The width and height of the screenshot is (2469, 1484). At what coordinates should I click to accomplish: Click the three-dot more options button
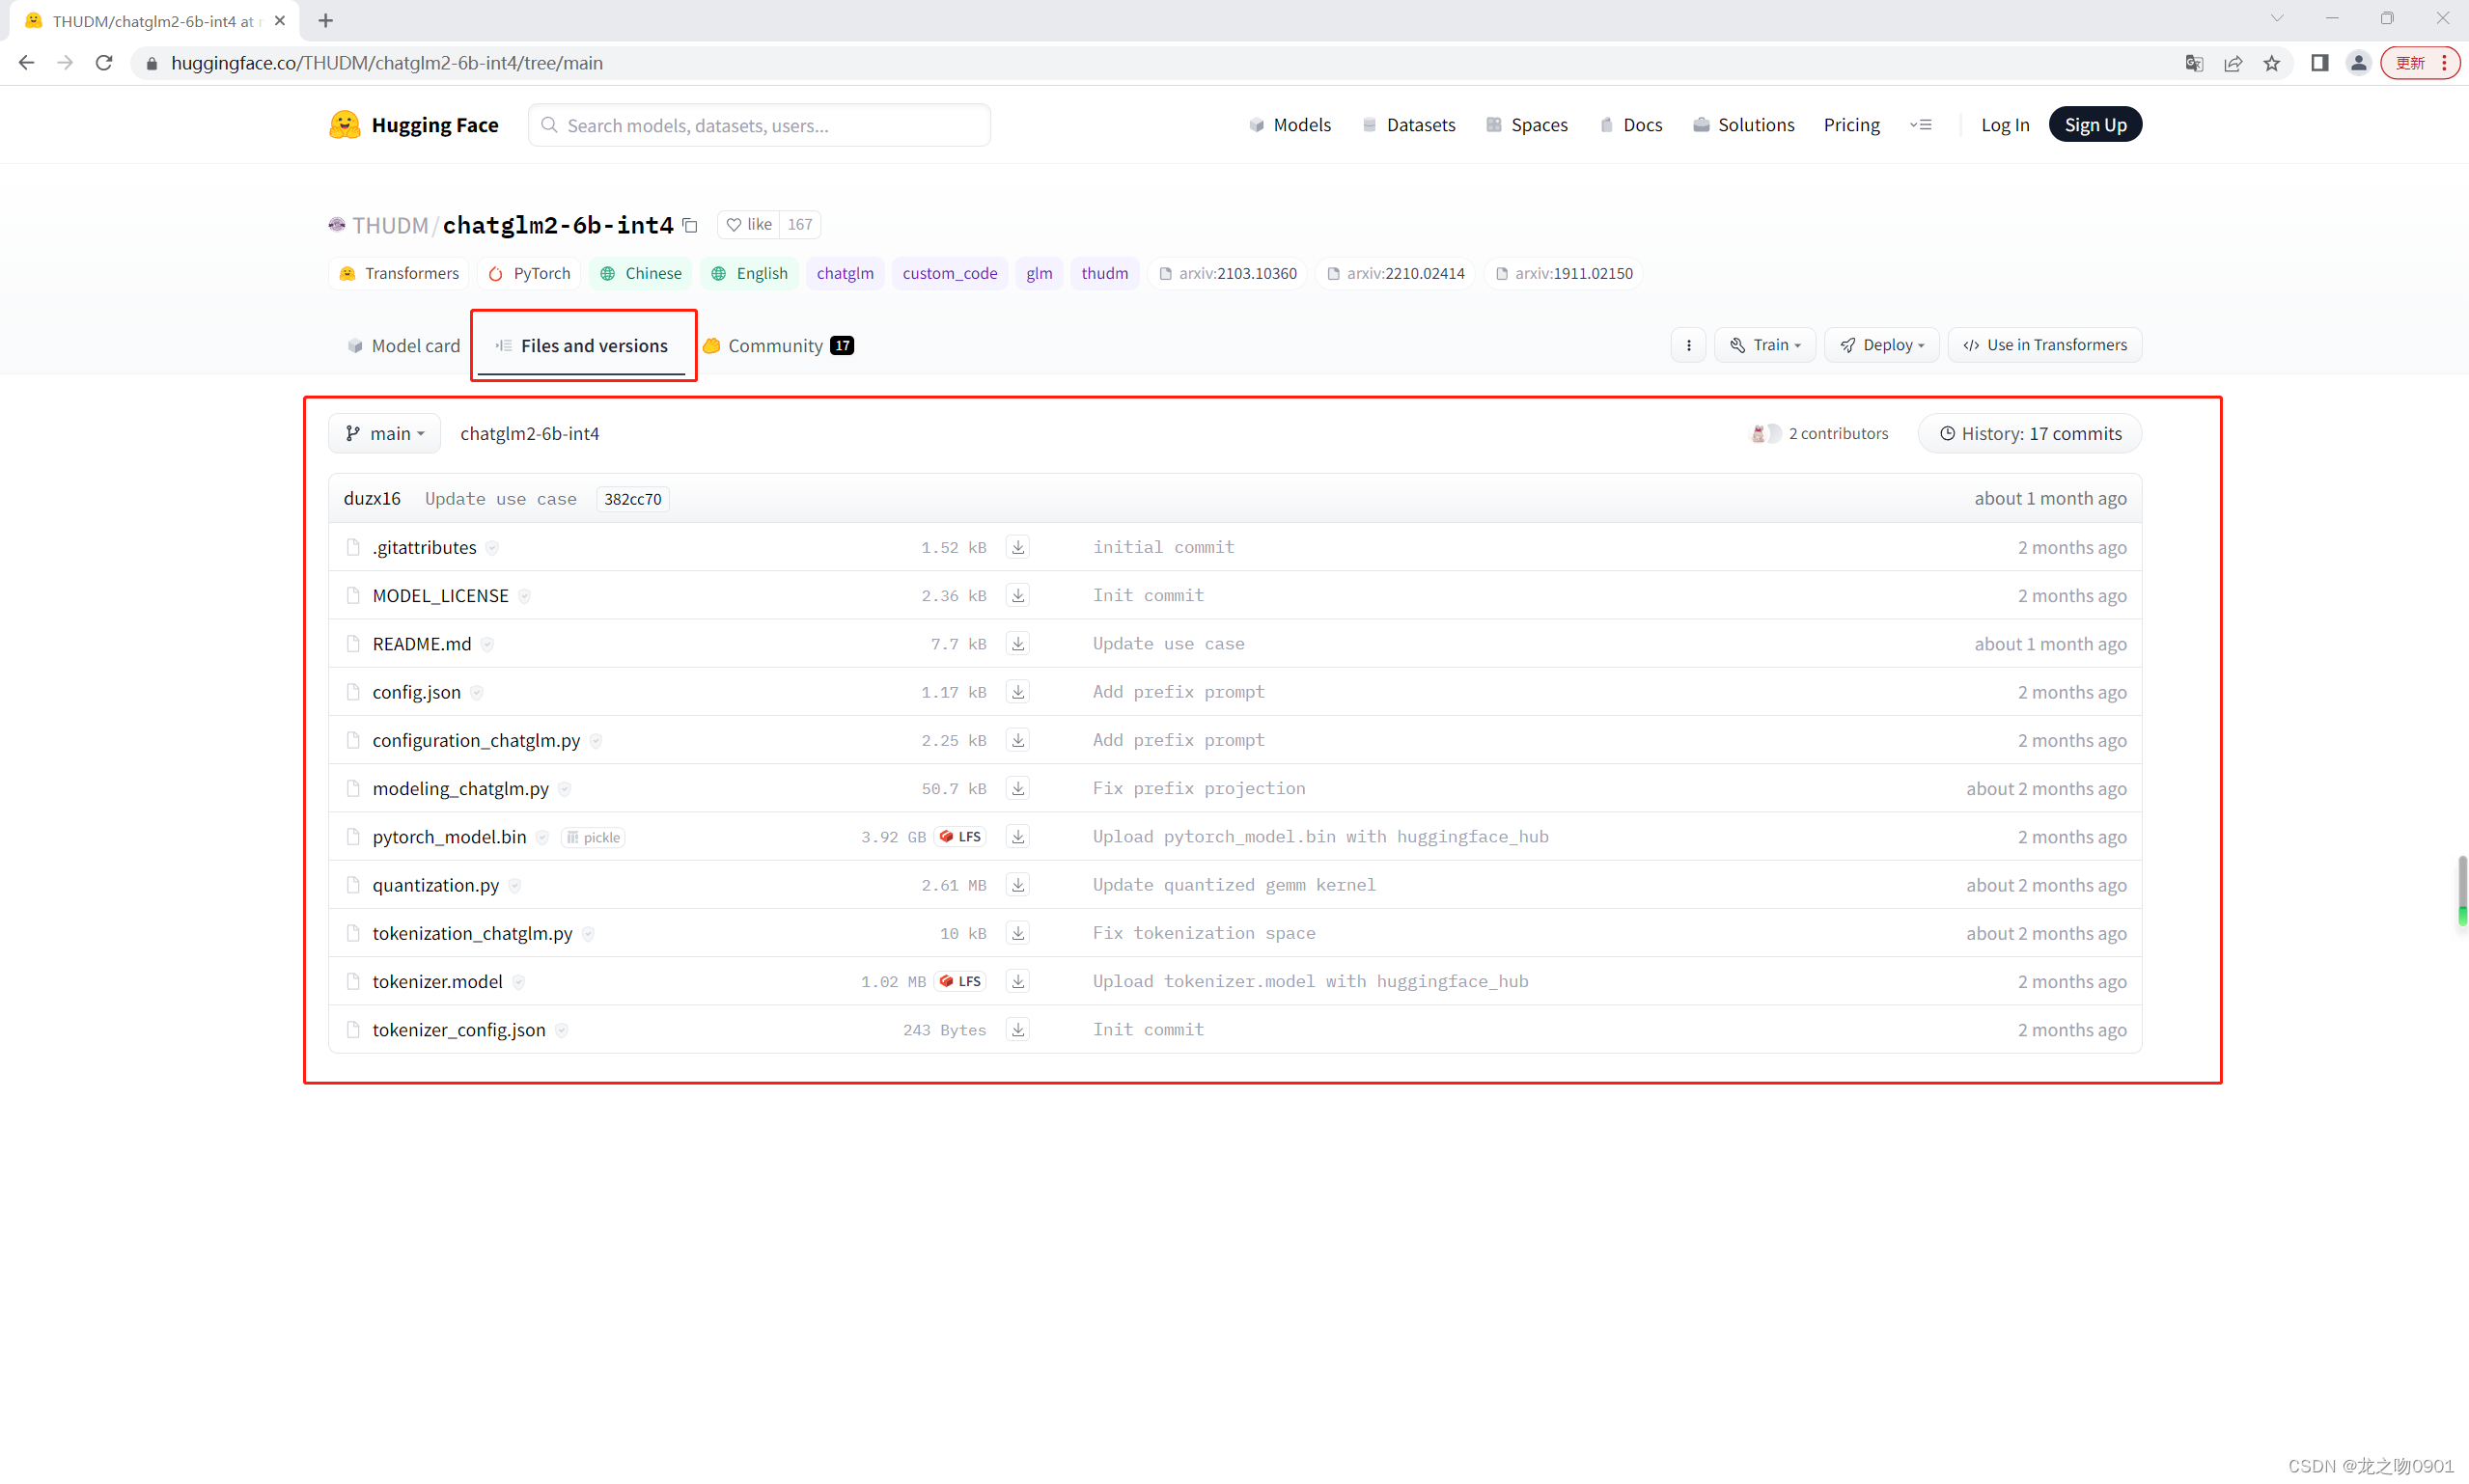tap(1688, 345)
